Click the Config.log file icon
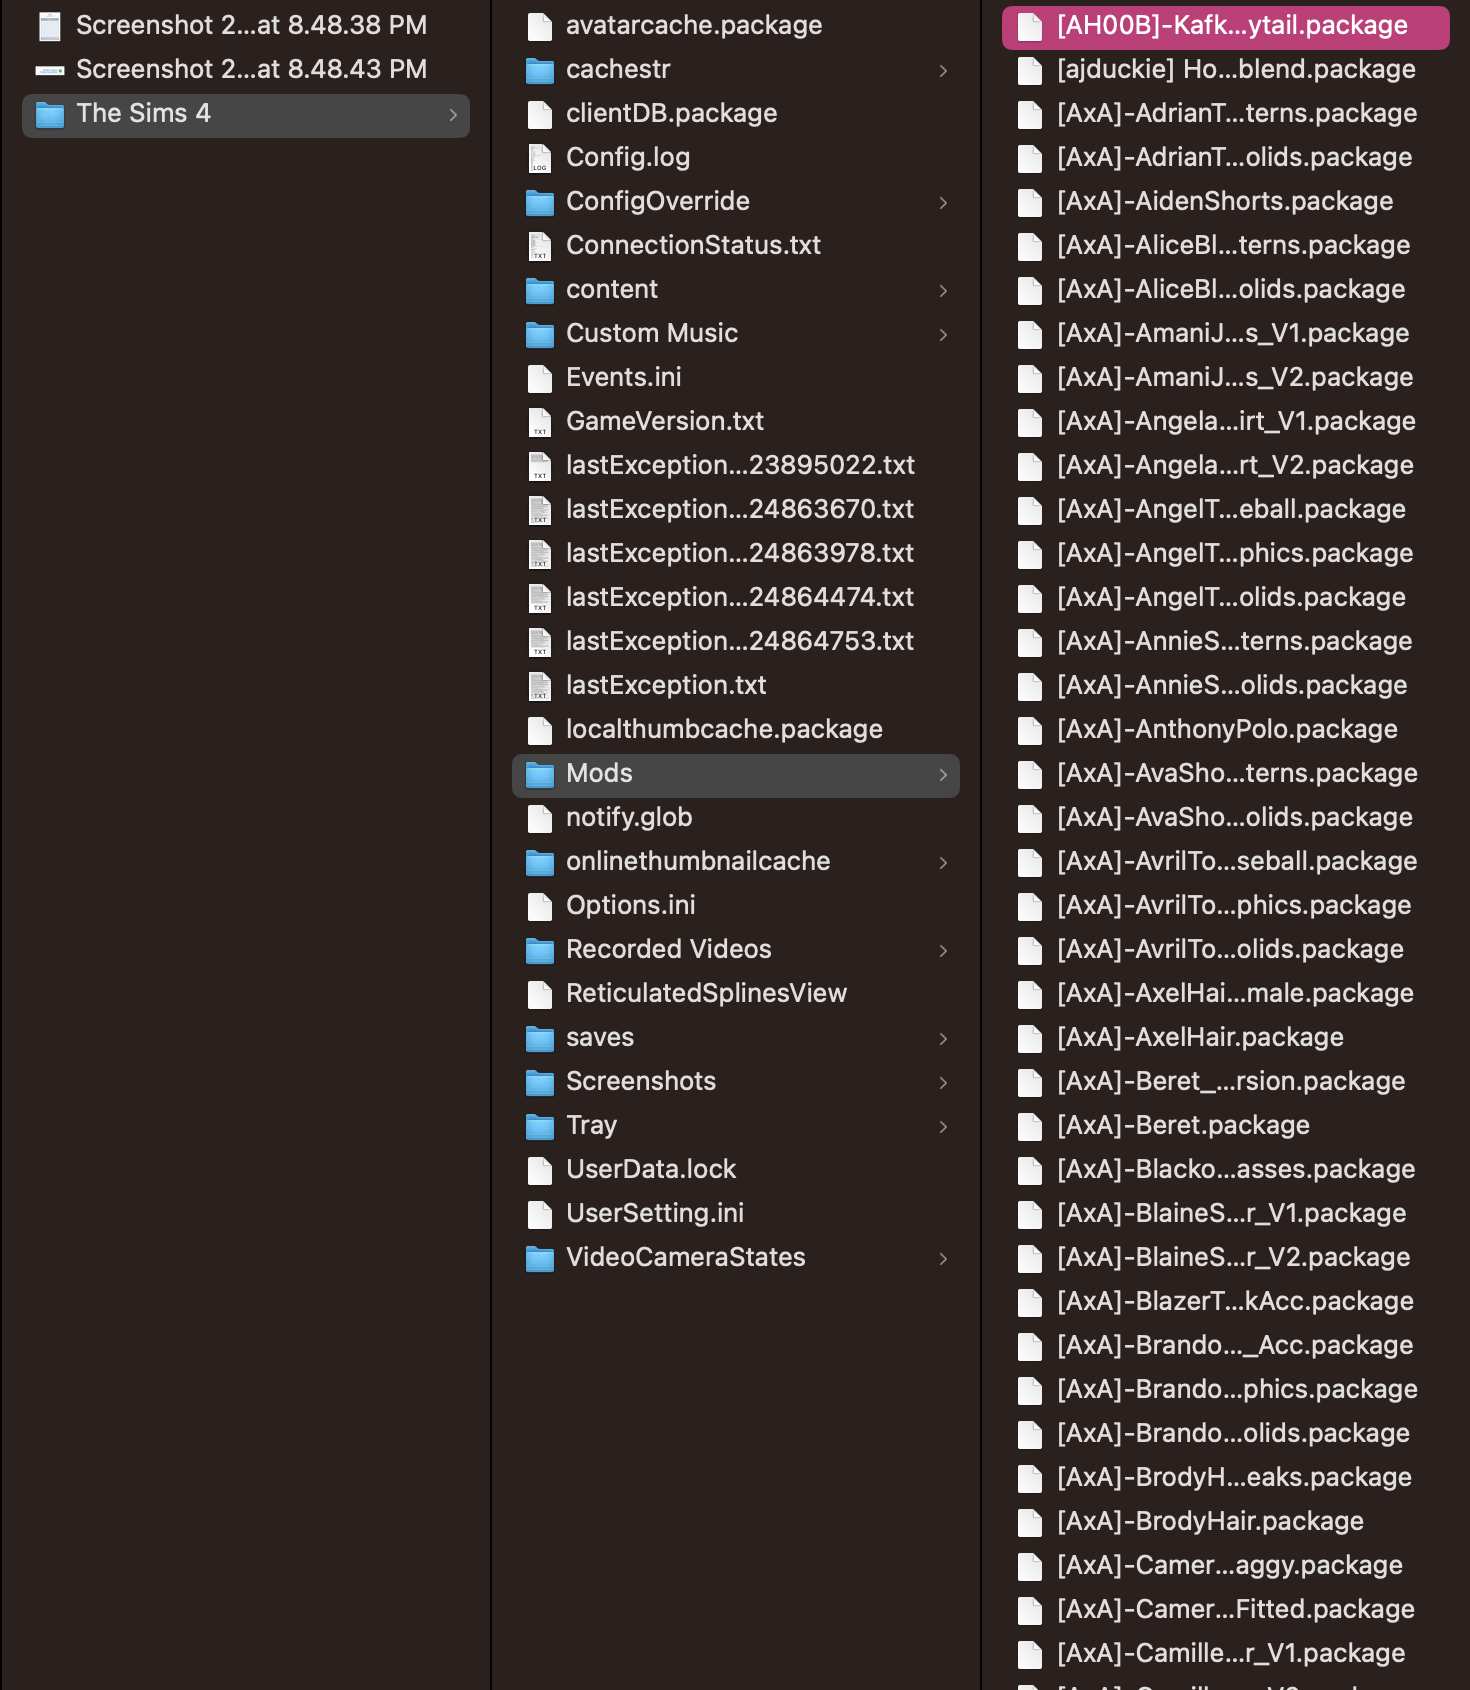The height and width of the screenshot is (1690, 1470). click(540, 159)
